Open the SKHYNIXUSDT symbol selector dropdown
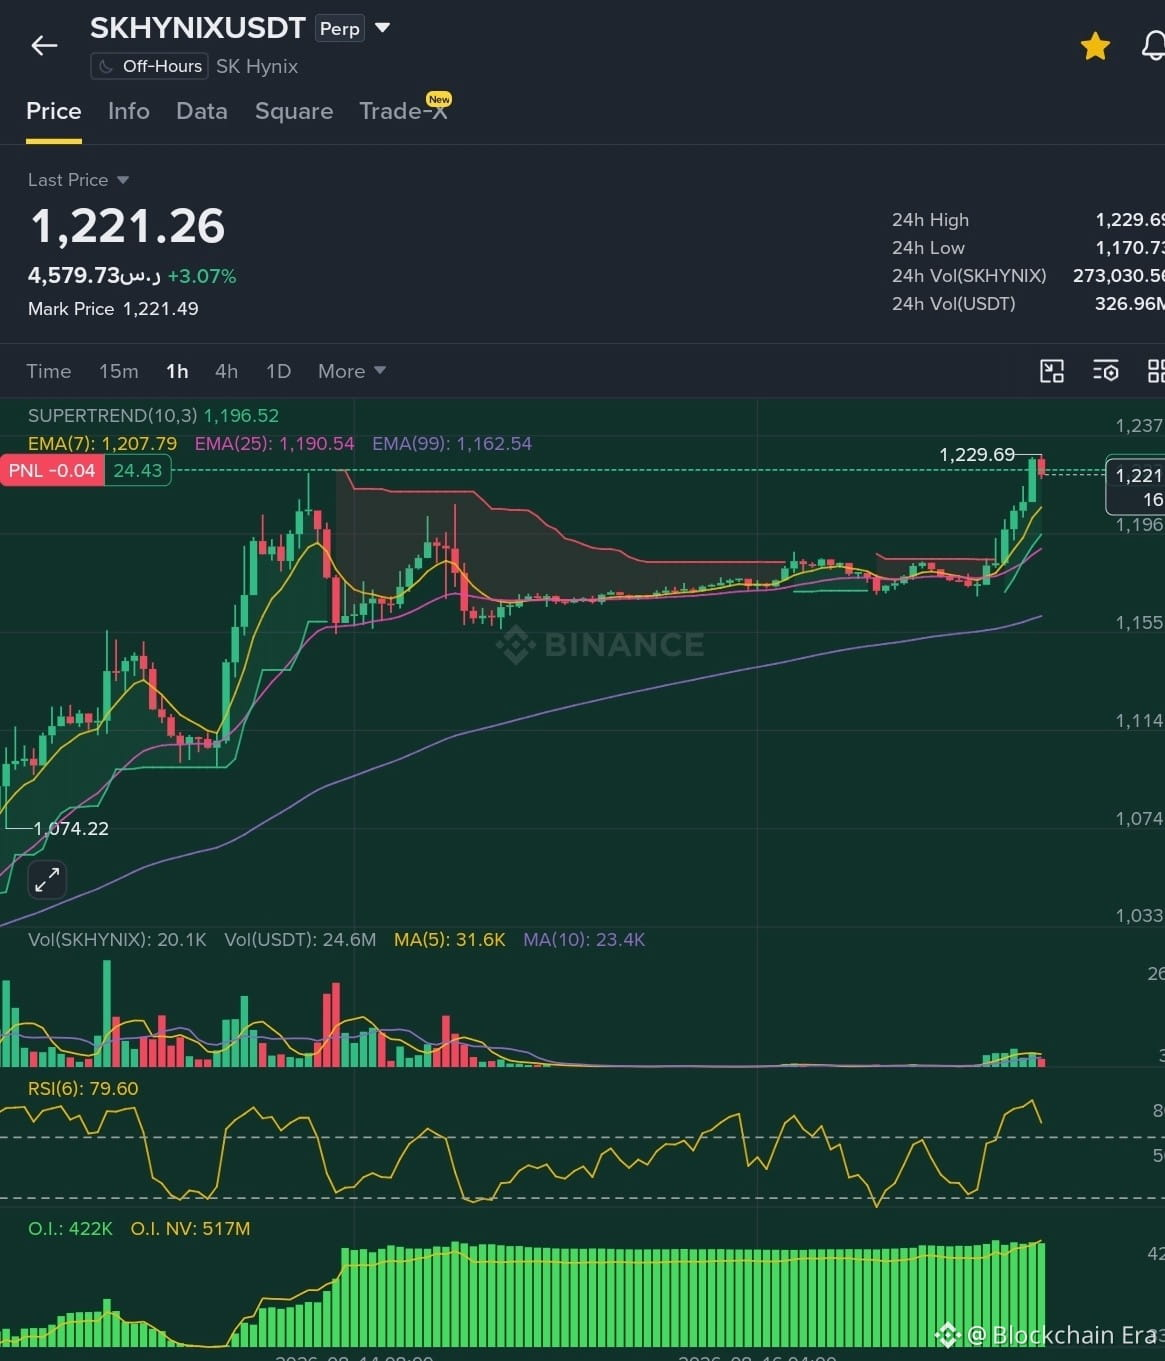The height and width of the screenshot is (1361, 1165). click(382, 28)
